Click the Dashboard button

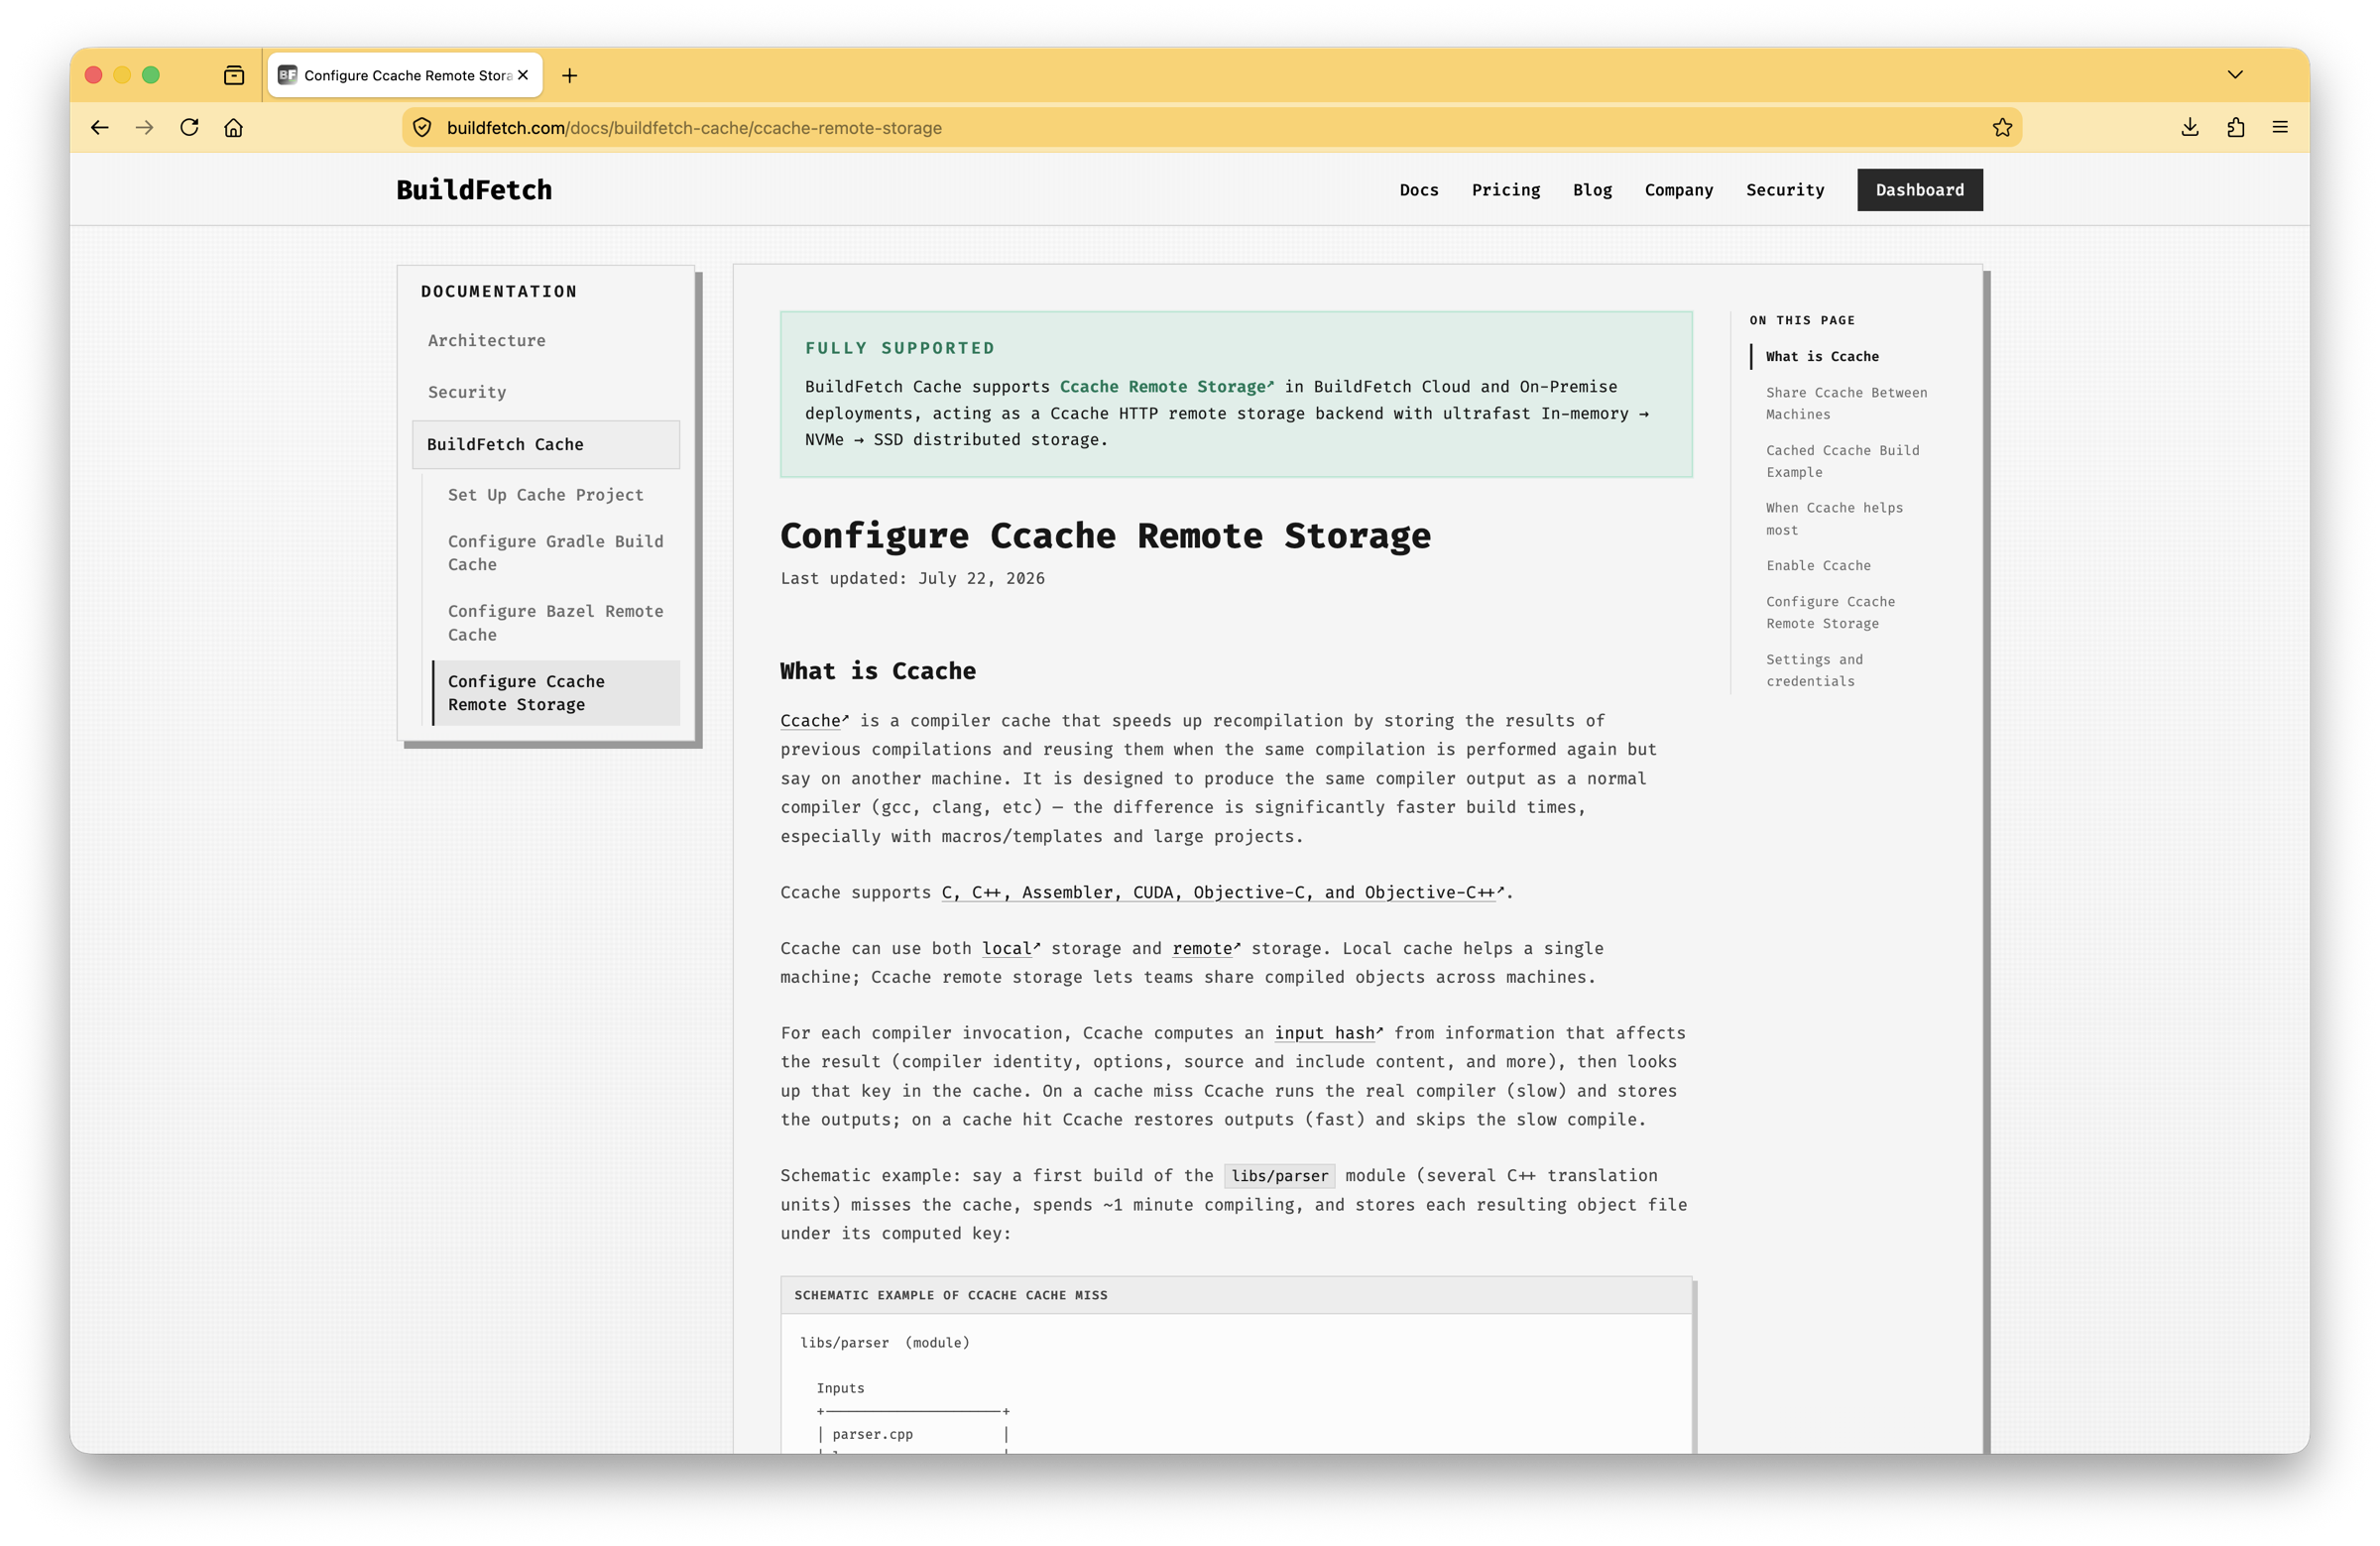coord(1919,190)
